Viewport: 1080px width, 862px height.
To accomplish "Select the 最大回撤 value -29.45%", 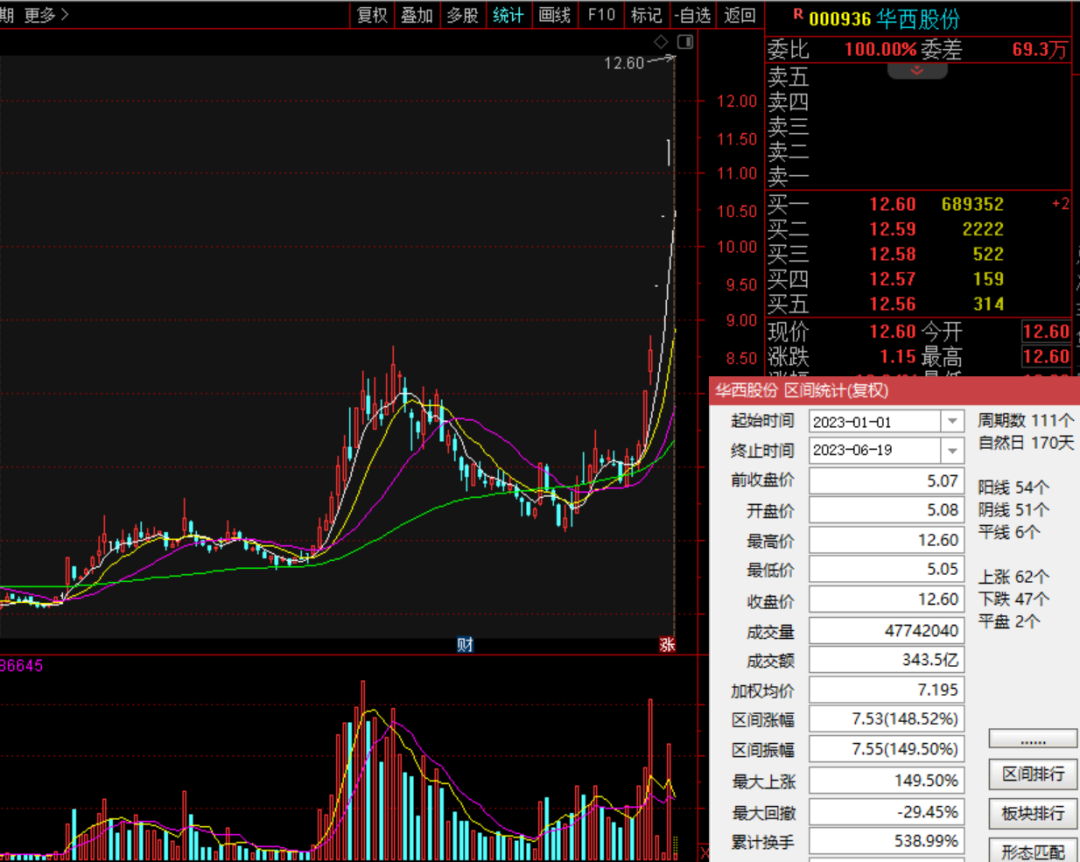I will click(x=886, y=812).
